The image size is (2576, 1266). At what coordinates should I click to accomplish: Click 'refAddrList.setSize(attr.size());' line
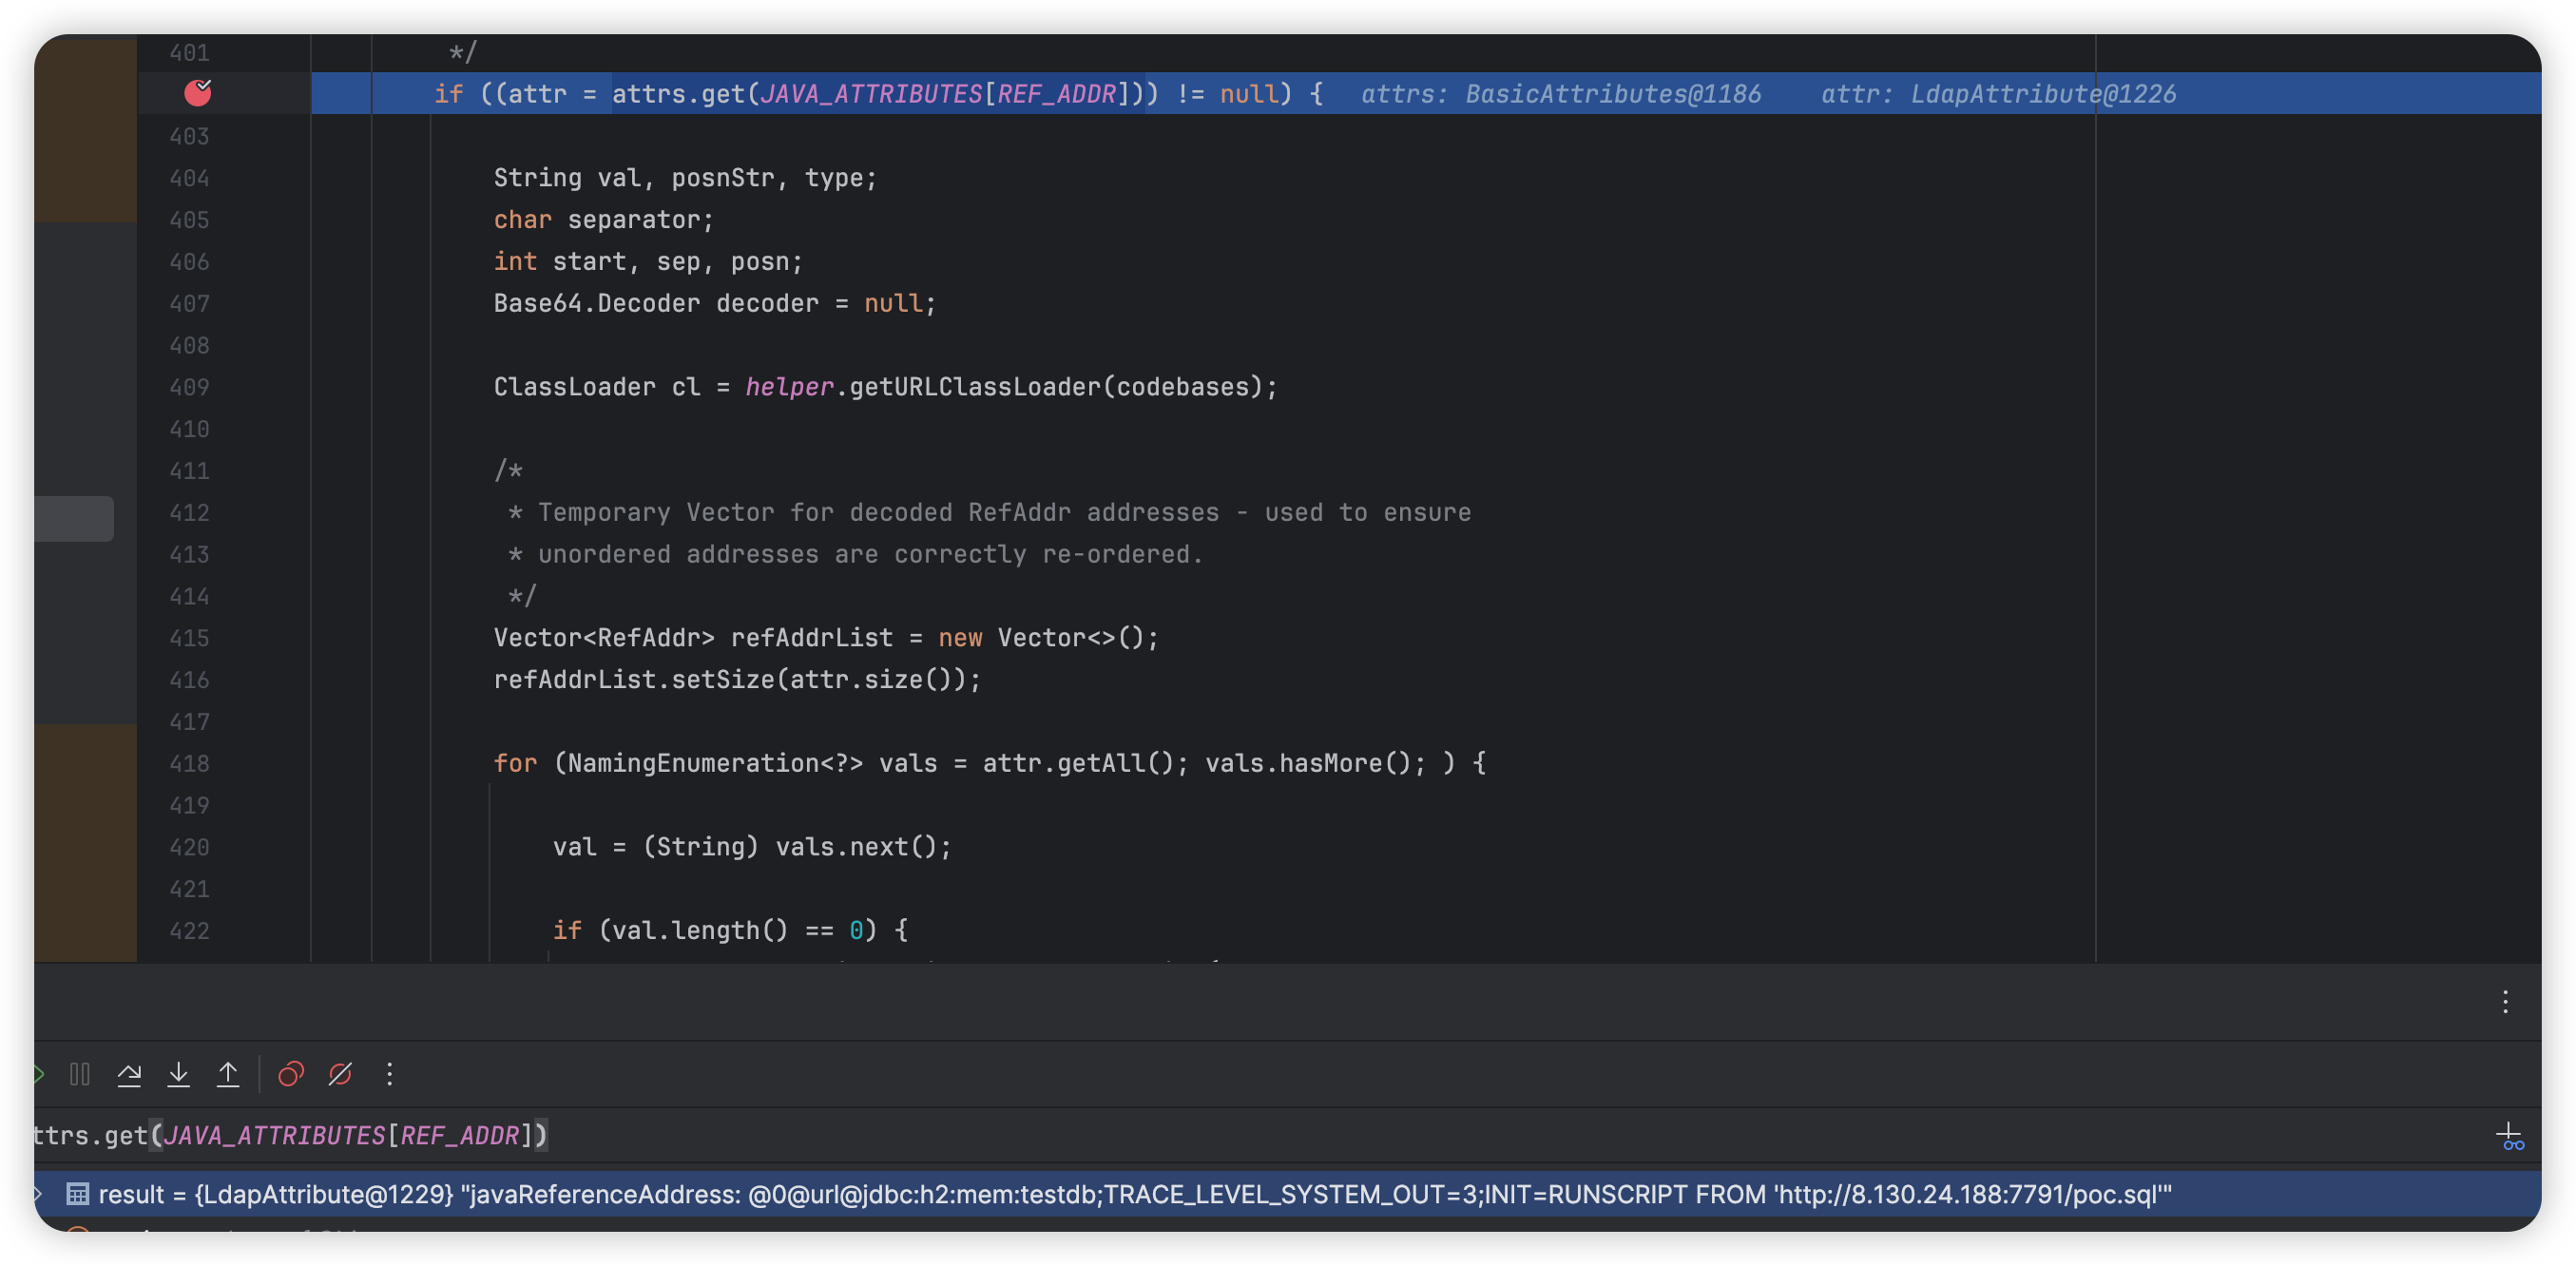pyautogui.click(x=737, y=680)
